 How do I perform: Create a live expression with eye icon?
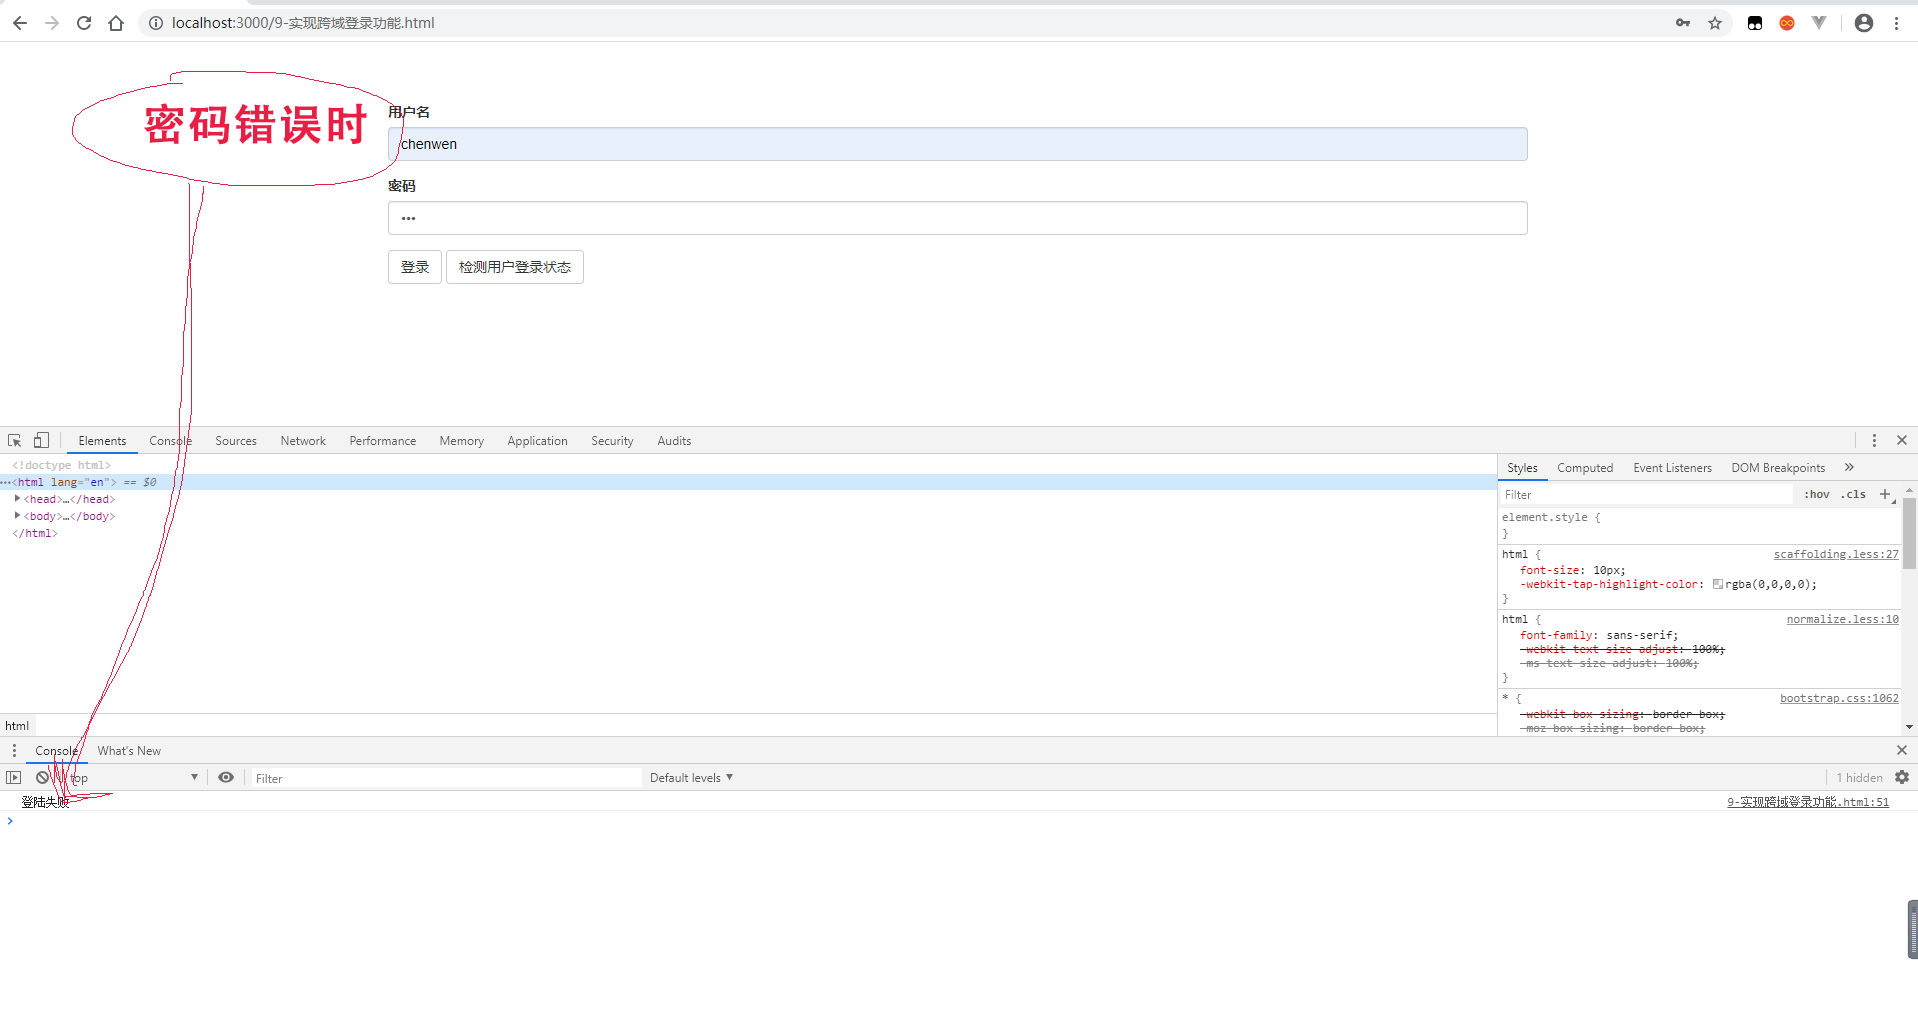(x=226, y=777)
